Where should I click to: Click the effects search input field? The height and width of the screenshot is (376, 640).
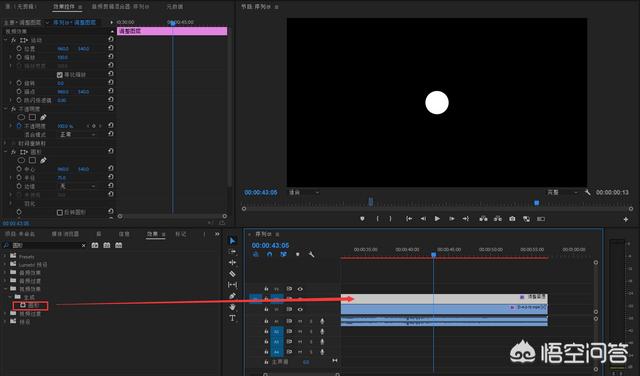coord(45,245)
